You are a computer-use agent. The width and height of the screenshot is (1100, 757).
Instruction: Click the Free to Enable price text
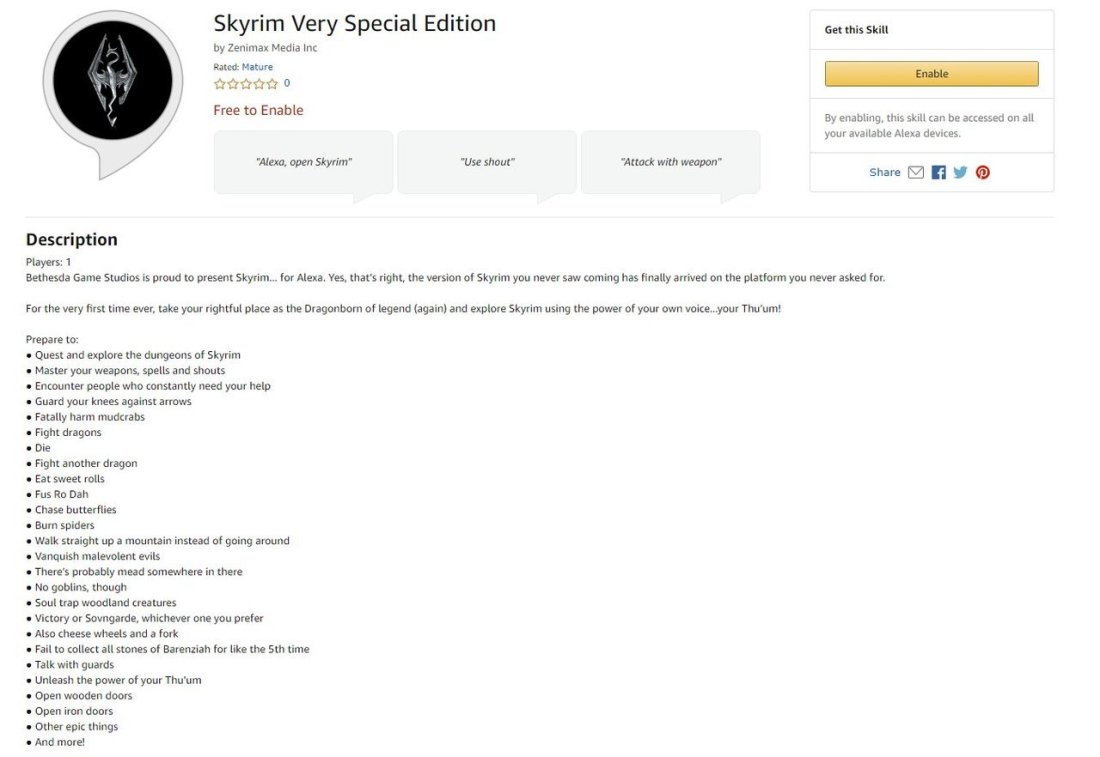coord(258,110)
